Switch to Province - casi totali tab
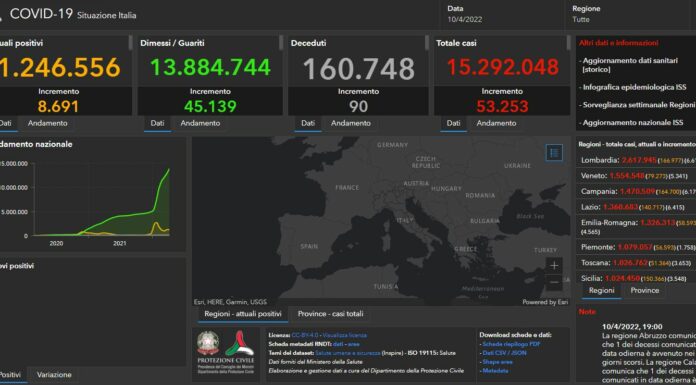The image size is (696, 385). point(330,314)
